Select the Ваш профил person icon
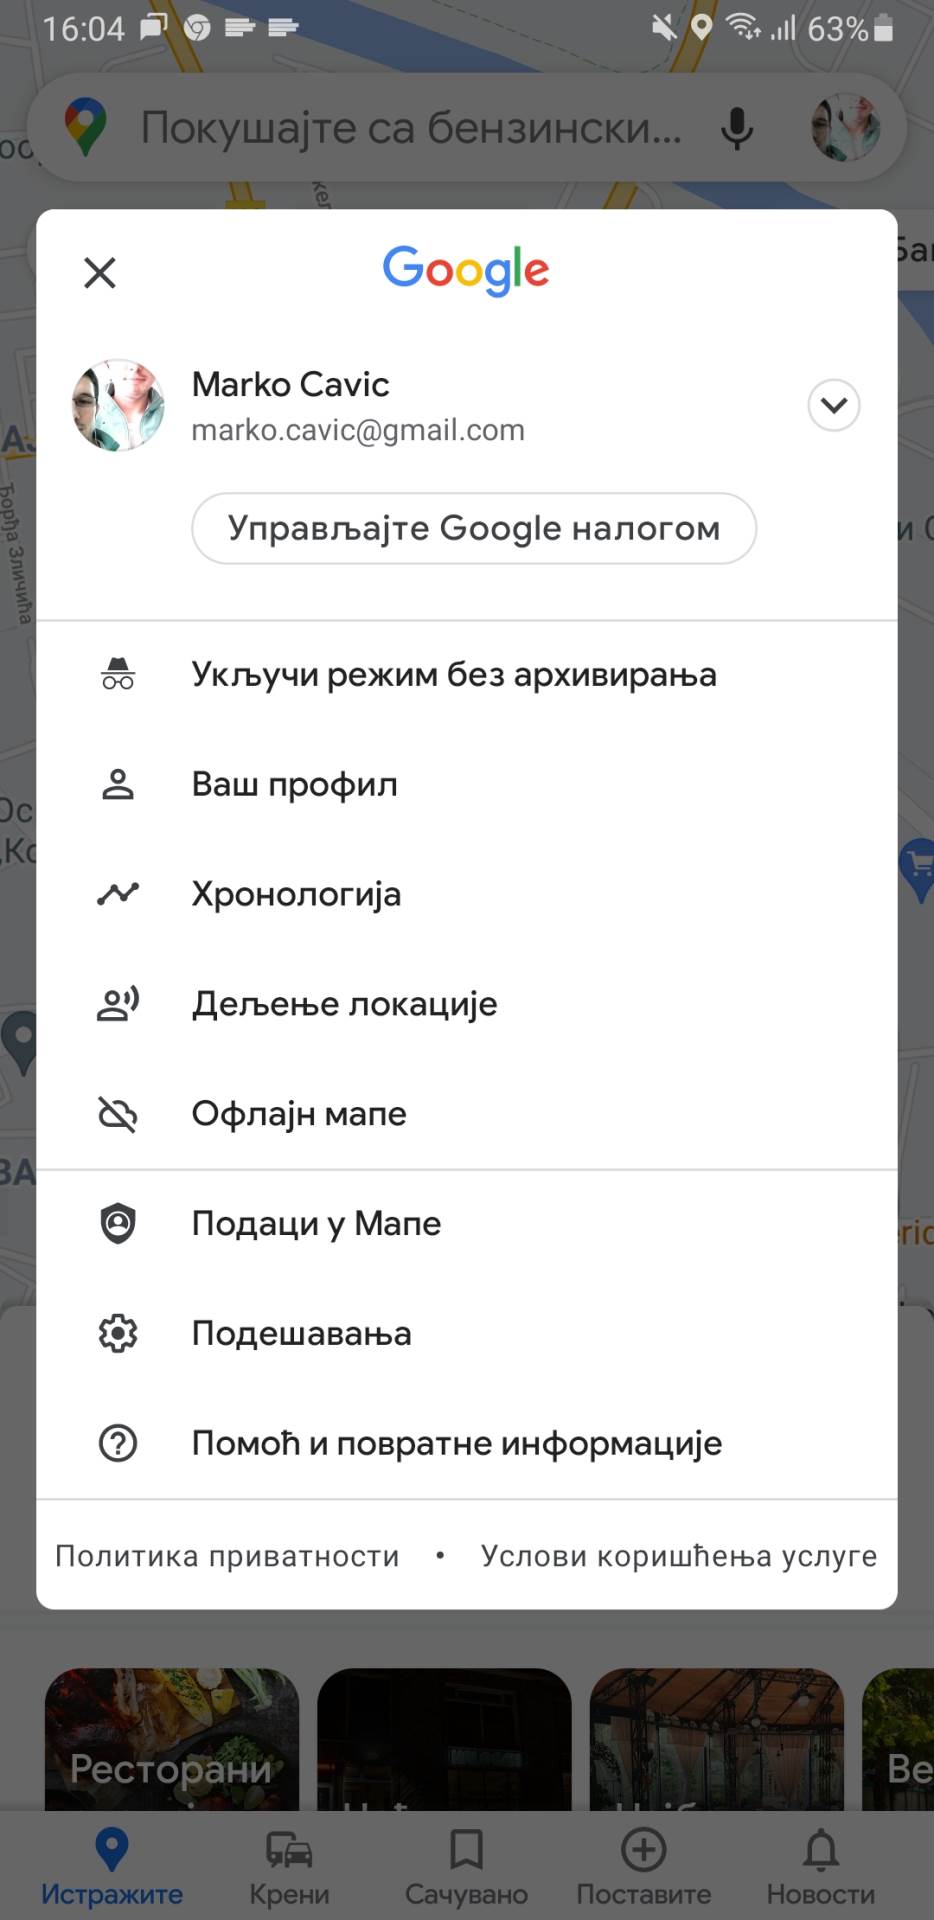The height and width of the screenshot is (1920, 934). point(118,784)
